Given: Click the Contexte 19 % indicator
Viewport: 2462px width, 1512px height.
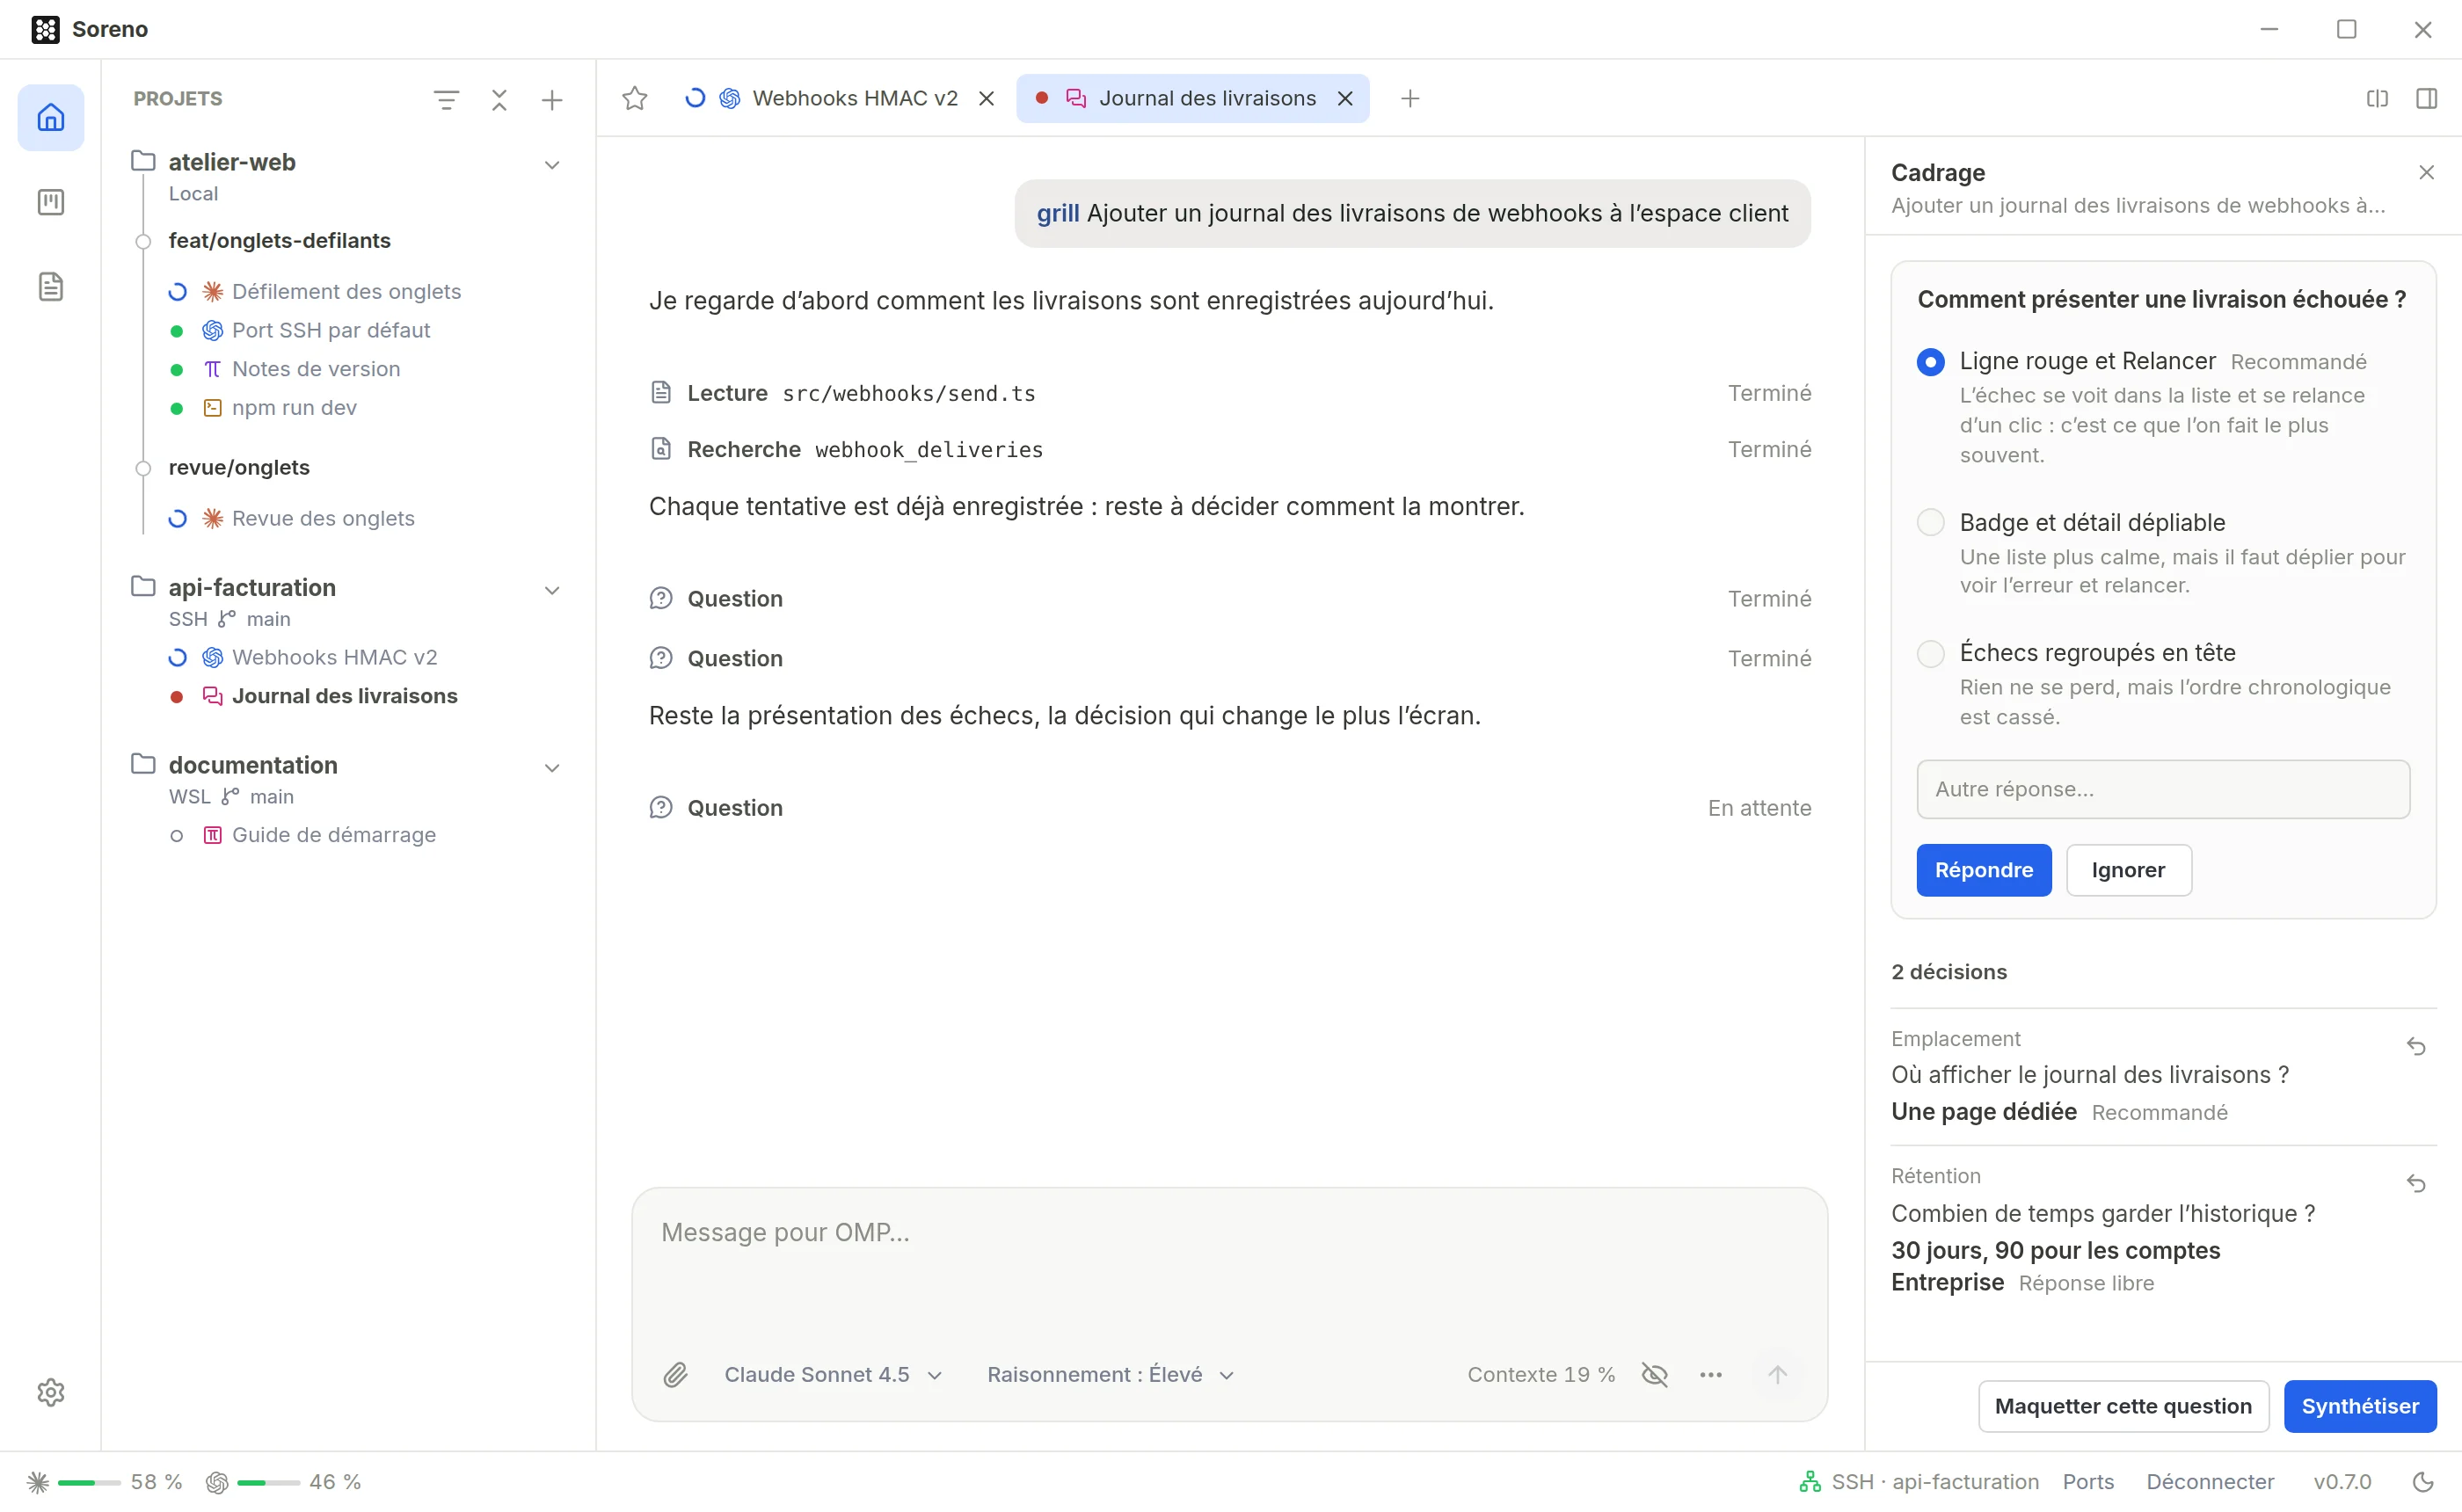Looking at the screenshot, I should coord(1541,1375).
